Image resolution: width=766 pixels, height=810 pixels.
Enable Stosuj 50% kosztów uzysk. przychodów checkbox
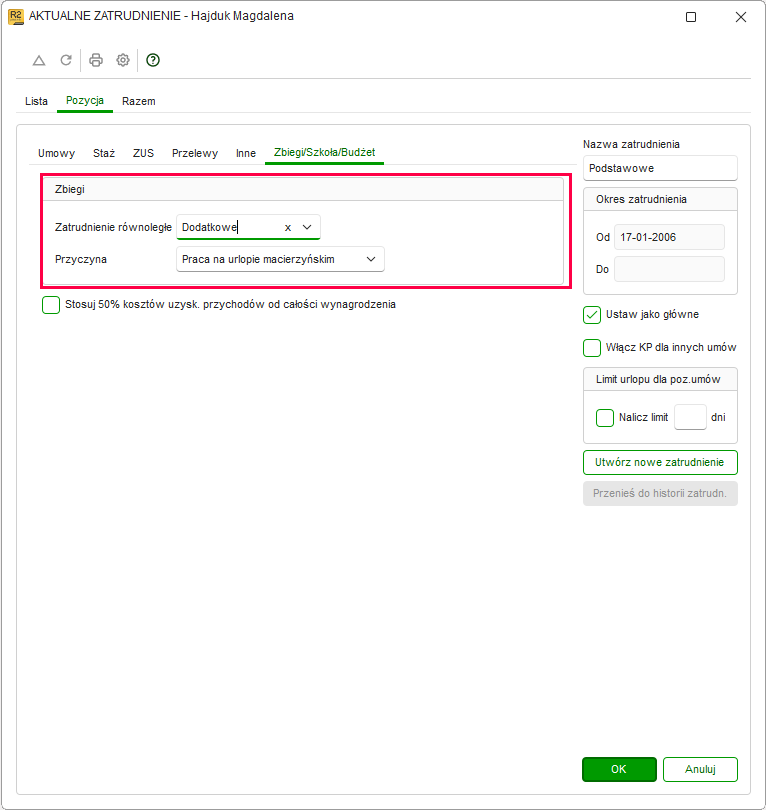click(51, 305)
